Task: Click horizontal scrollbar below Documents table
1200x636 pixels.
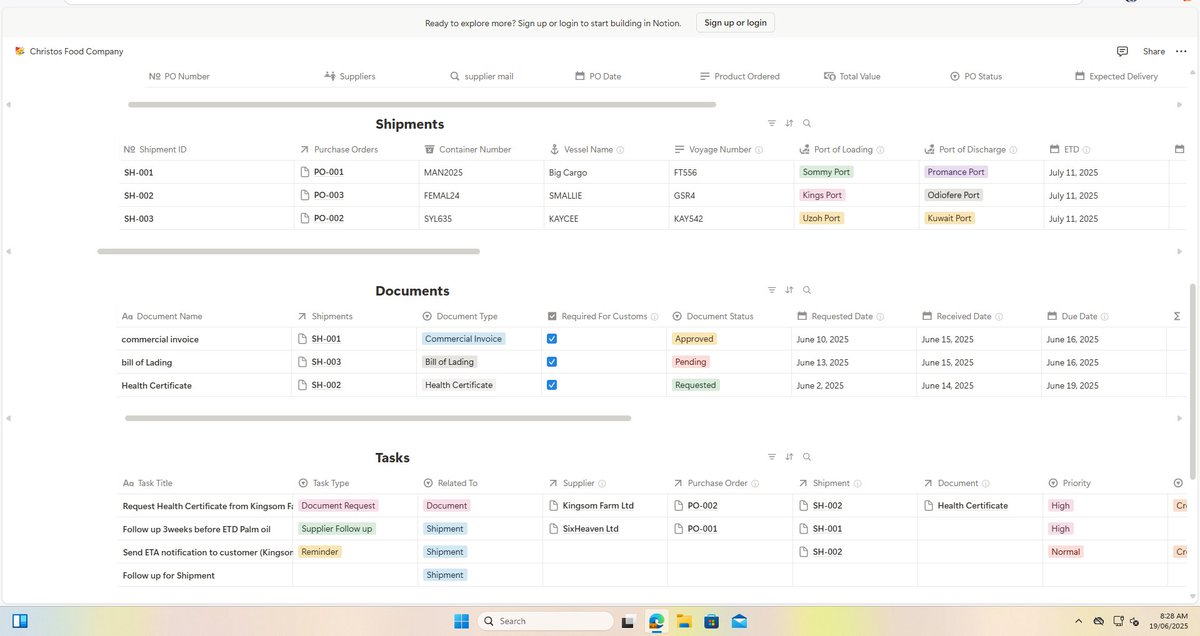Action: click(377, 418)
